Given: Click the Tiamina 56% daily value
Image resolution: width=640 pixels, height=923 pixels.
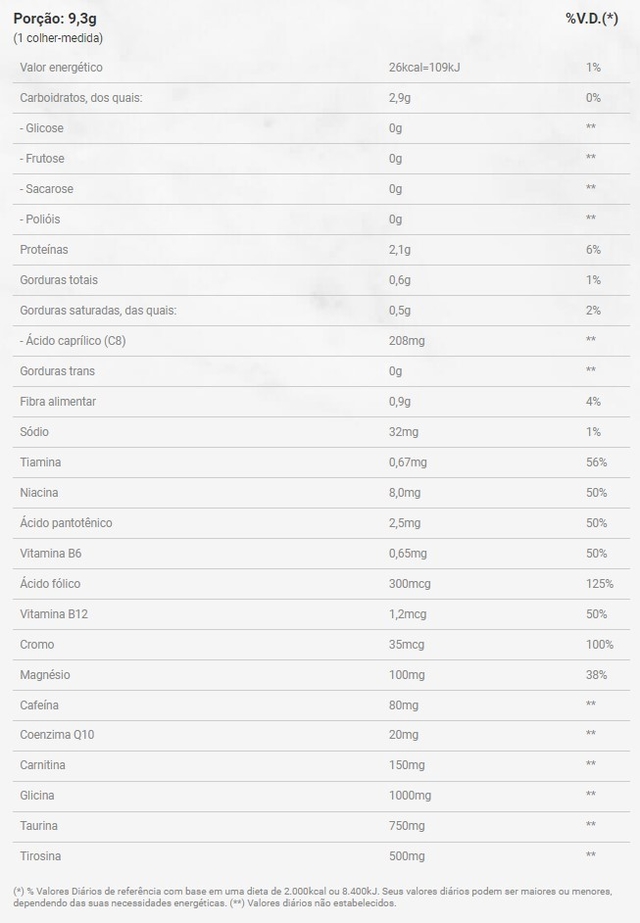Looking at the screenshot, I should [596, 462].
